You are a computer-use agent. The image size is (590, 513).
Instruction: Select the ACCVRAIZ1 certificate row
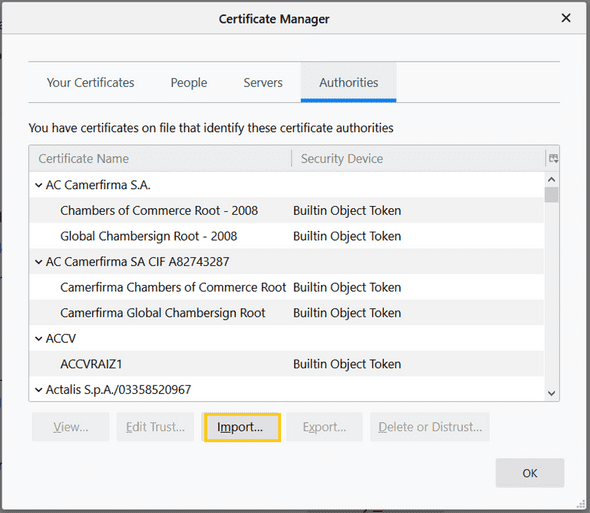[287, 364]
